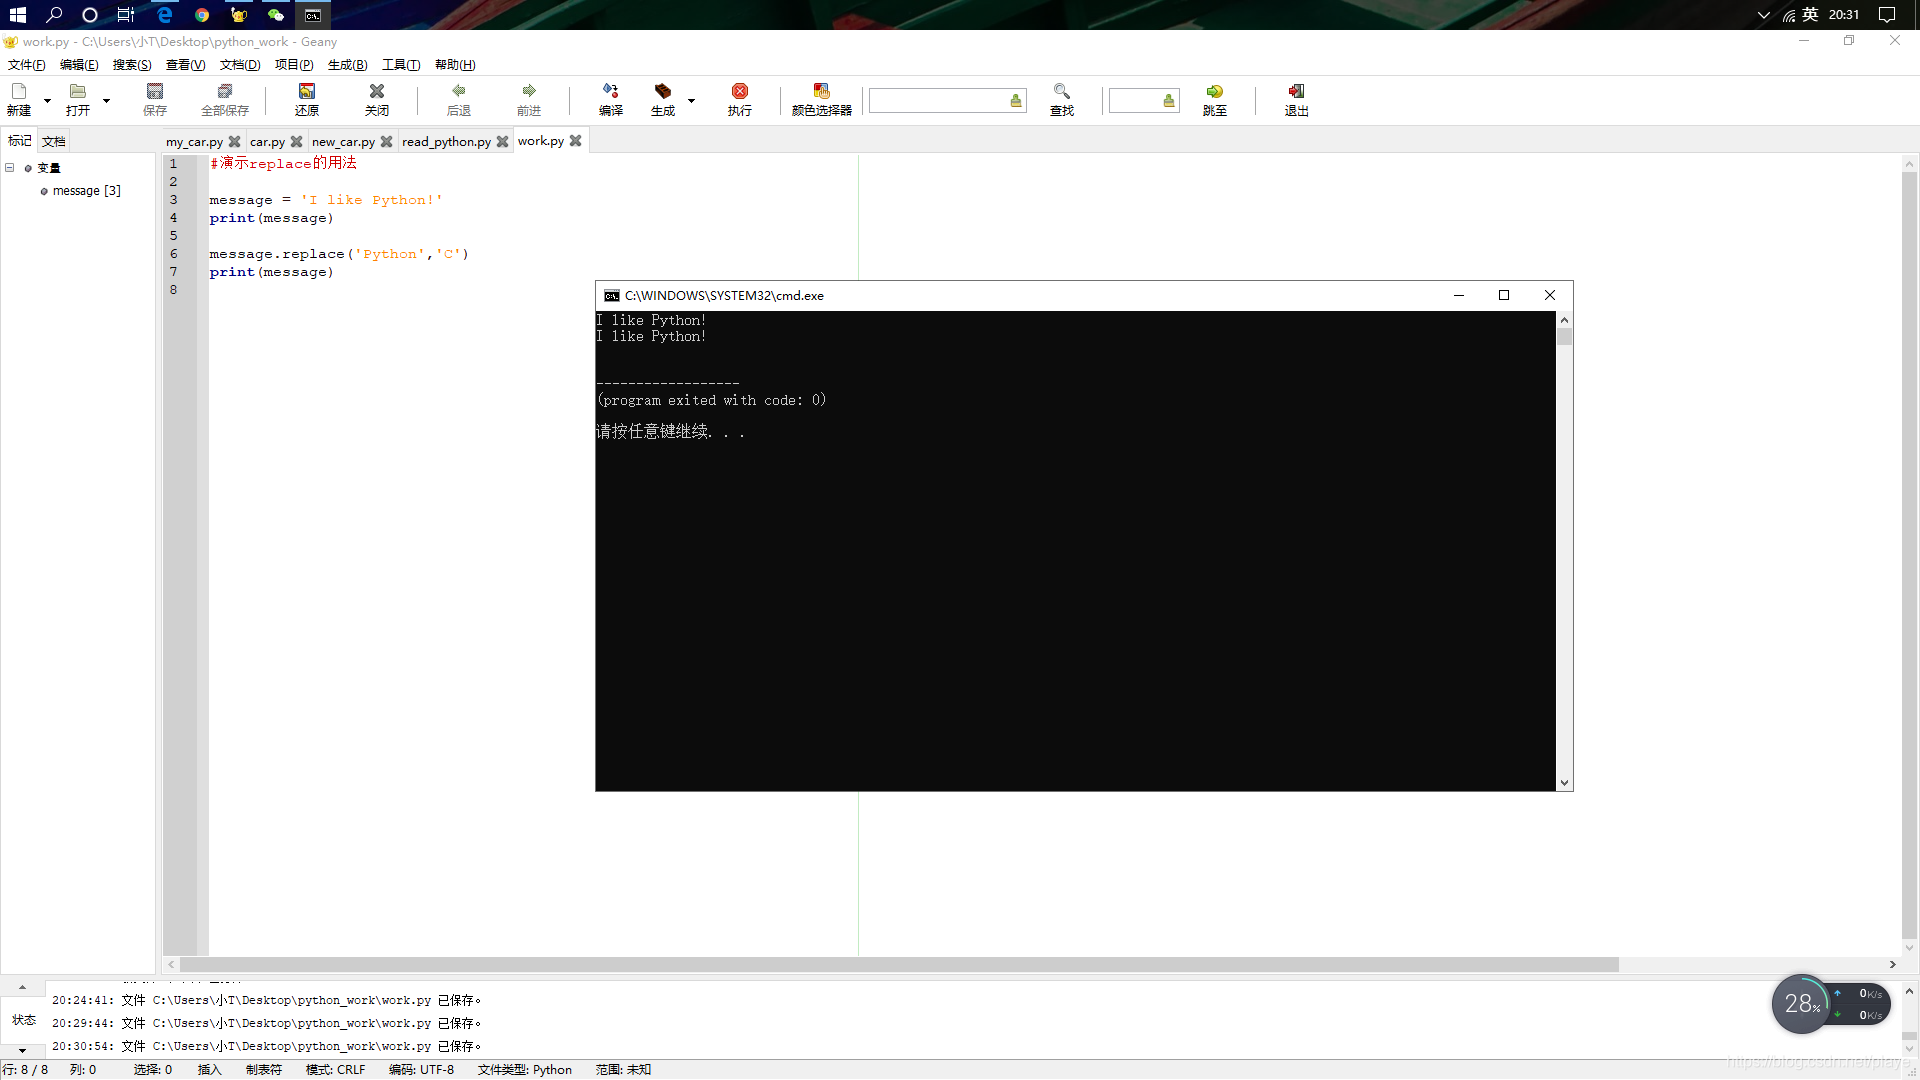Screen dimensions: 1920x1080
Task: Click the Build (生成) toolbar icon
Action: pos(662,98)
